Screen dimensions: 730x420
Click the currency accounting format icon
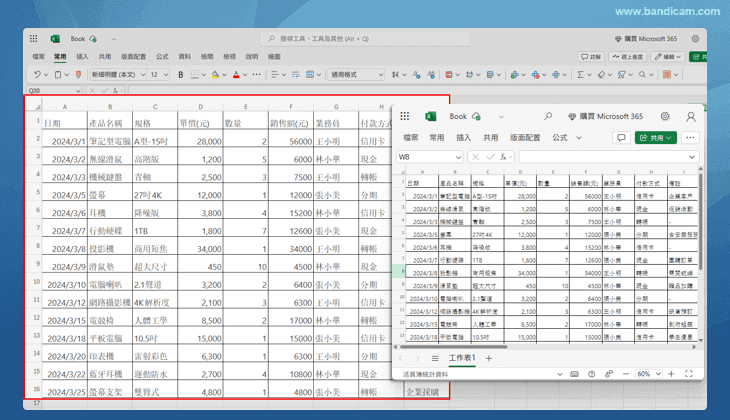395,75
